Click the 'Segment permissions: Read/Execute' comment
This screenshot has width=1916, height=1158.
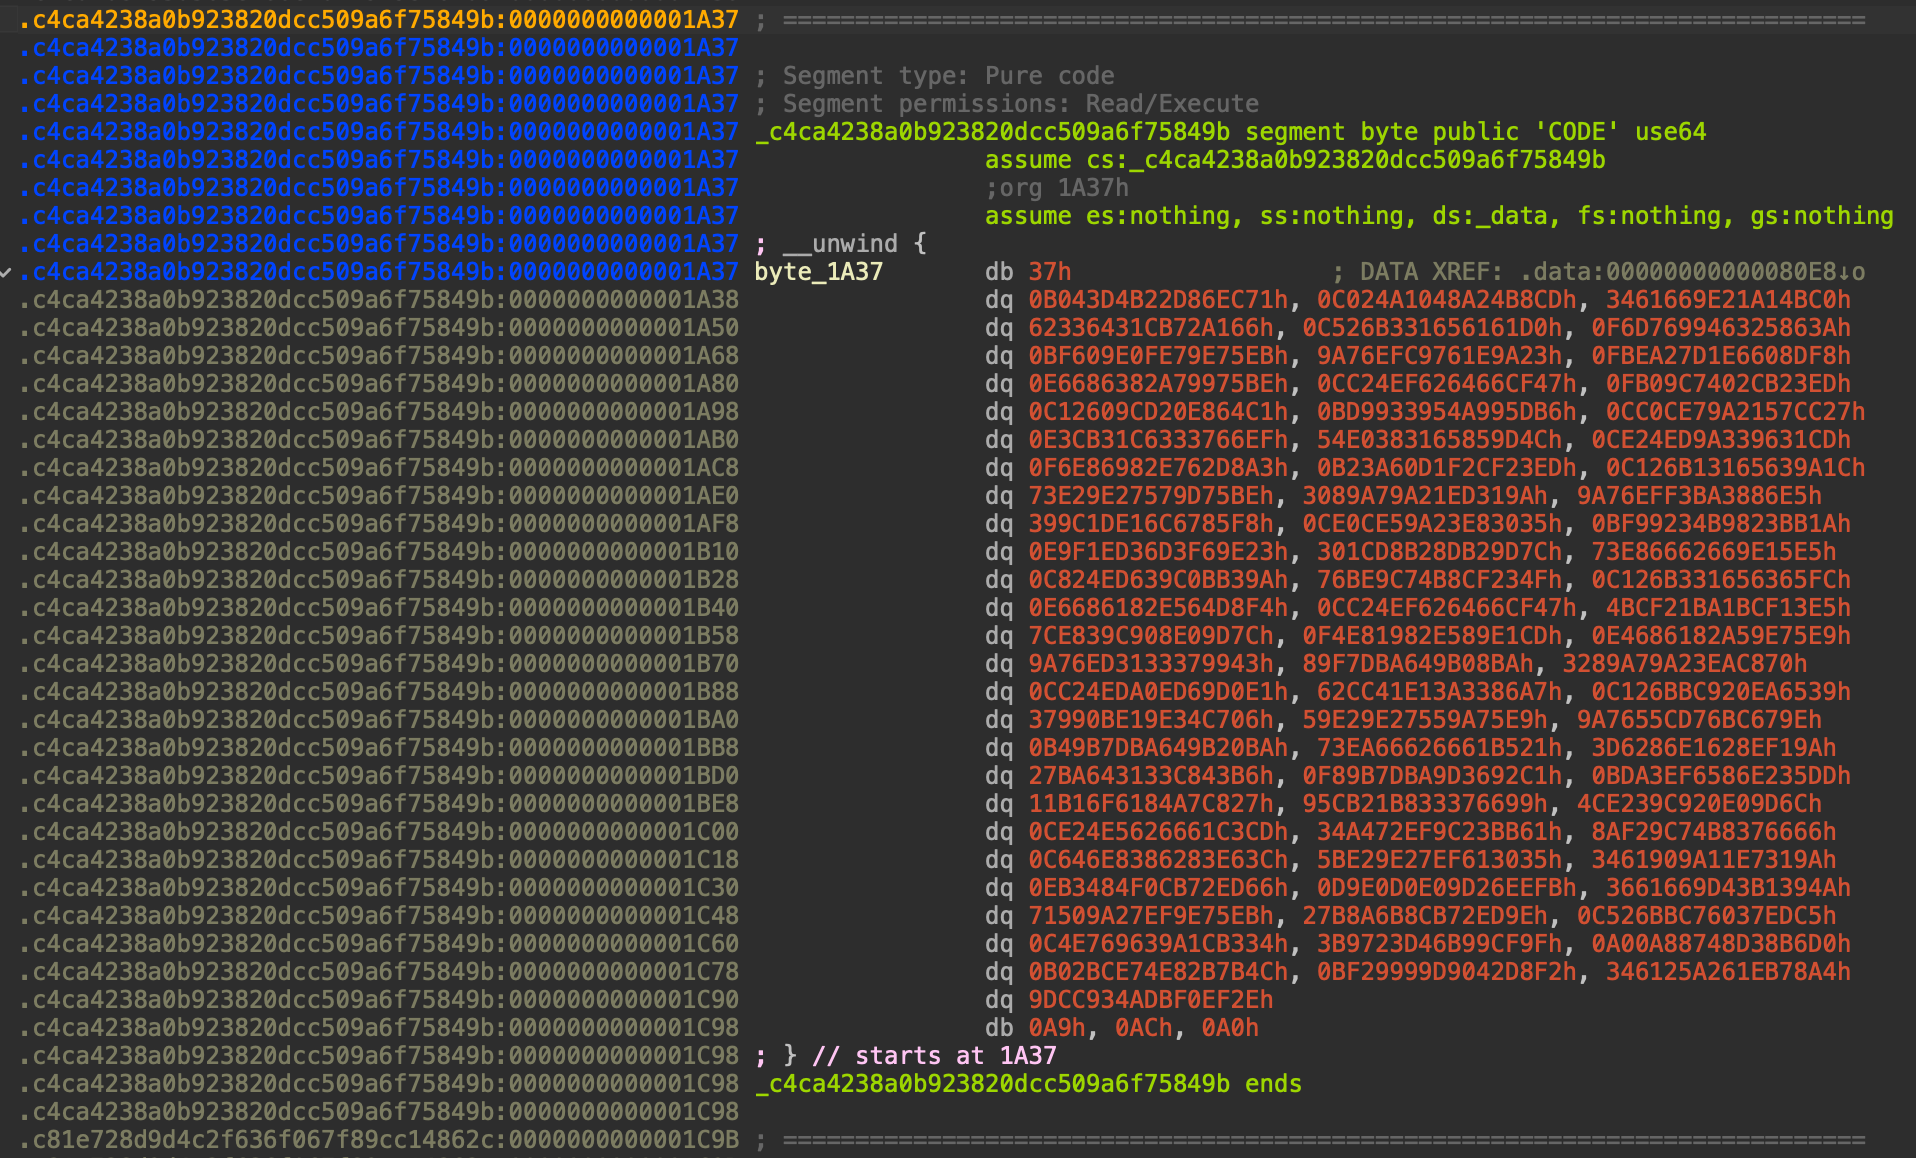click(x=1019, y=104)
